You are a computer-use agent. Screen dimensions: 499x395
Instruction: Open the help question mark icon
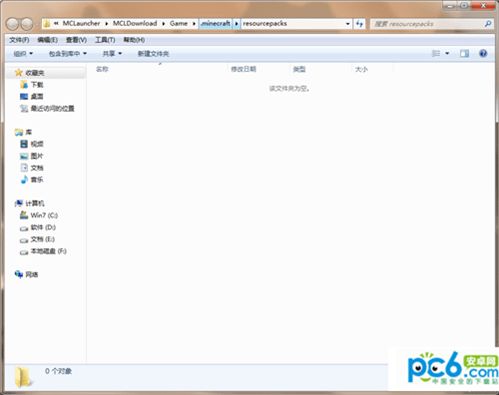coord(483,53)
